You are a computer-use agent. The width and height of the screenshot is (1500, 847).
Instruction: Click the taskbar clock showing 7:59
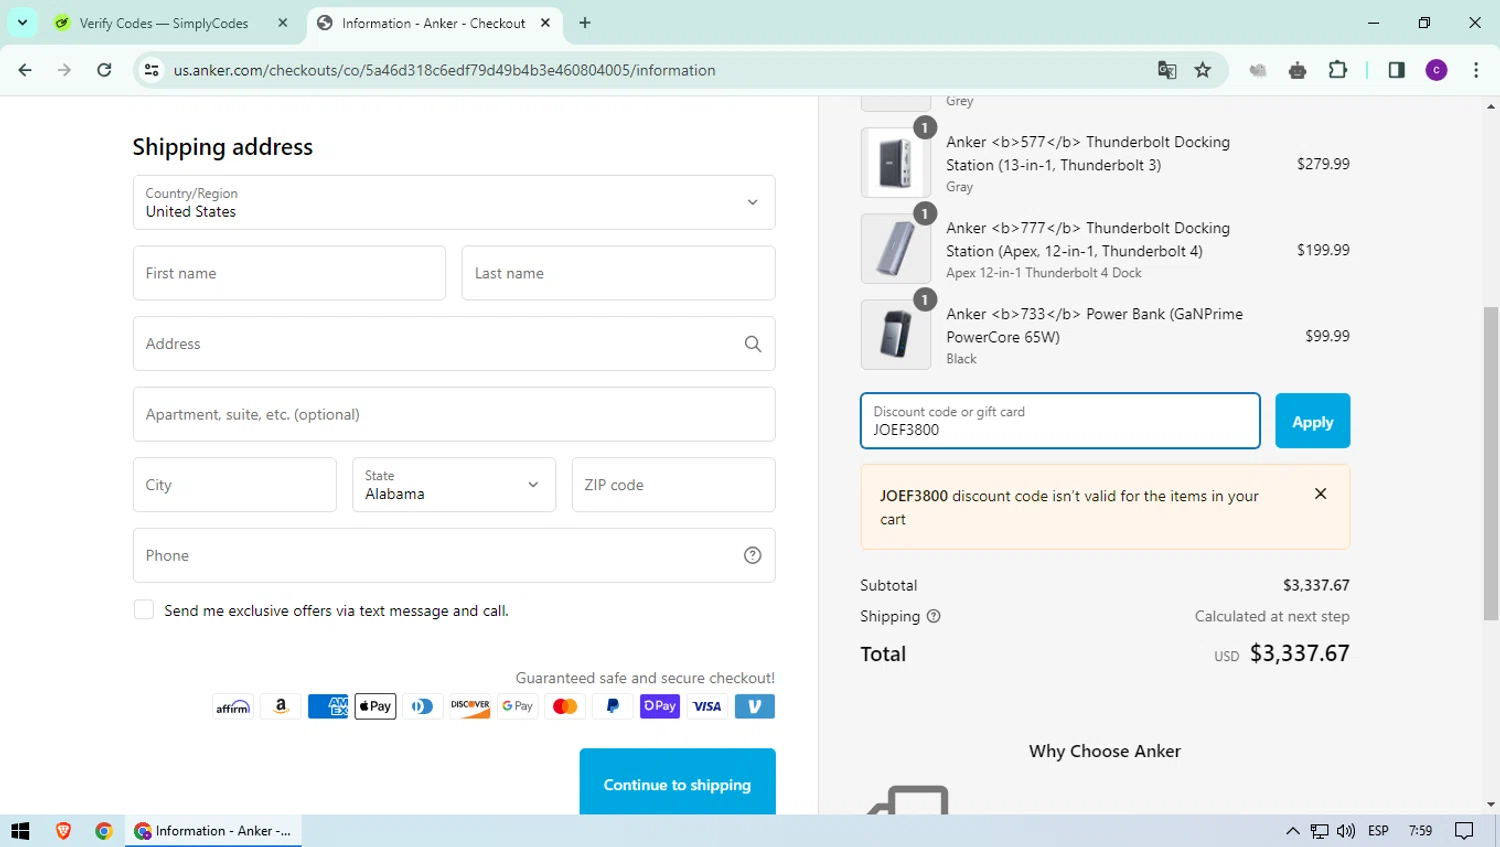pos(1420,831)
